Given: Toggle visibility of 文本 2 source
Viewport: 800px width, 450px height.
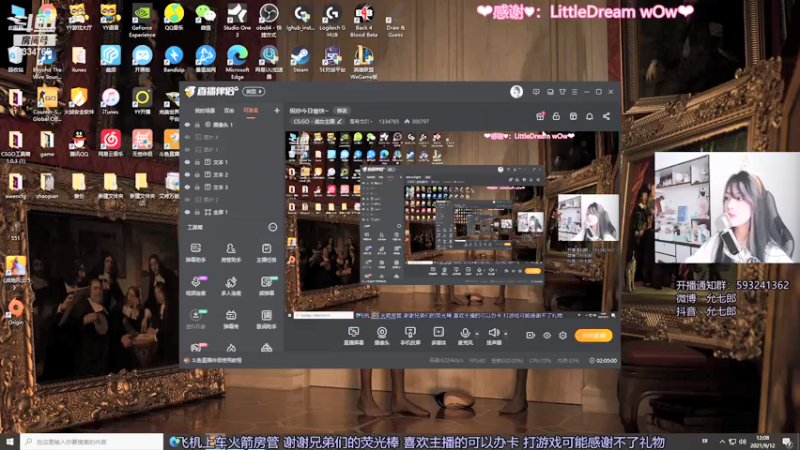Looking at the screenshot, I should (187, 174).
